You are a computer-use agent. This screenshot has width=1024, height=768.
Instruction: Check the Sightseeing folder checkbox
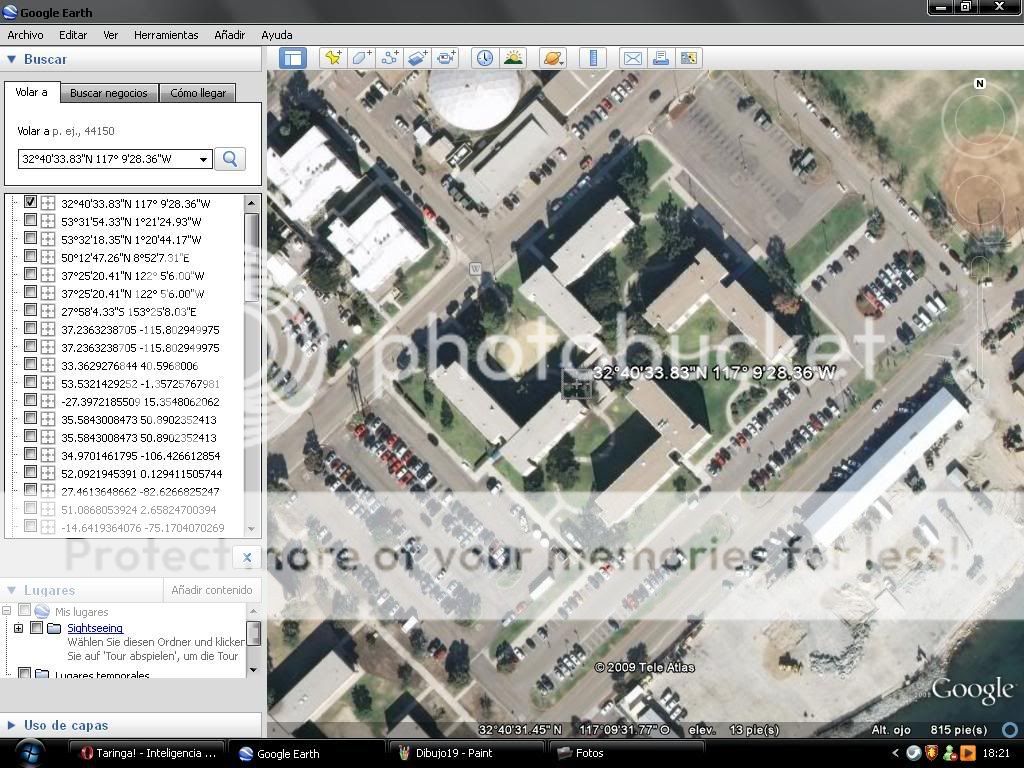pyautogui.click(x=37, y=628)
